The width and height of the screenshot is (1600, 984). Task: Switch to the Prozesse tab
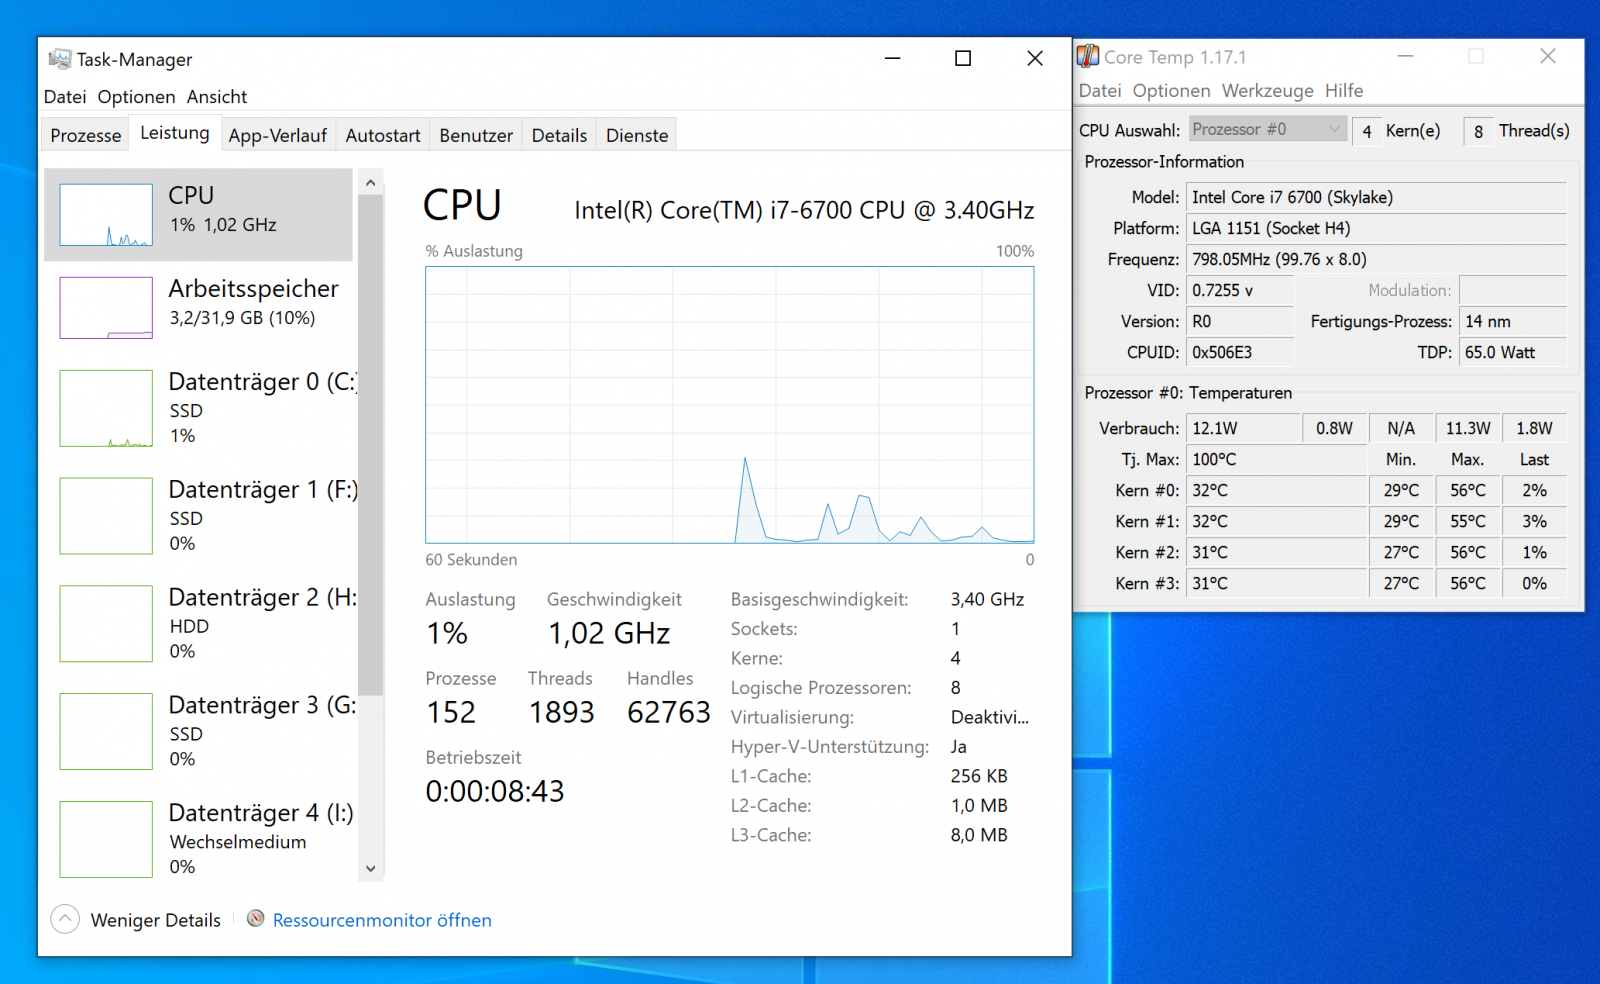(86, 135)
